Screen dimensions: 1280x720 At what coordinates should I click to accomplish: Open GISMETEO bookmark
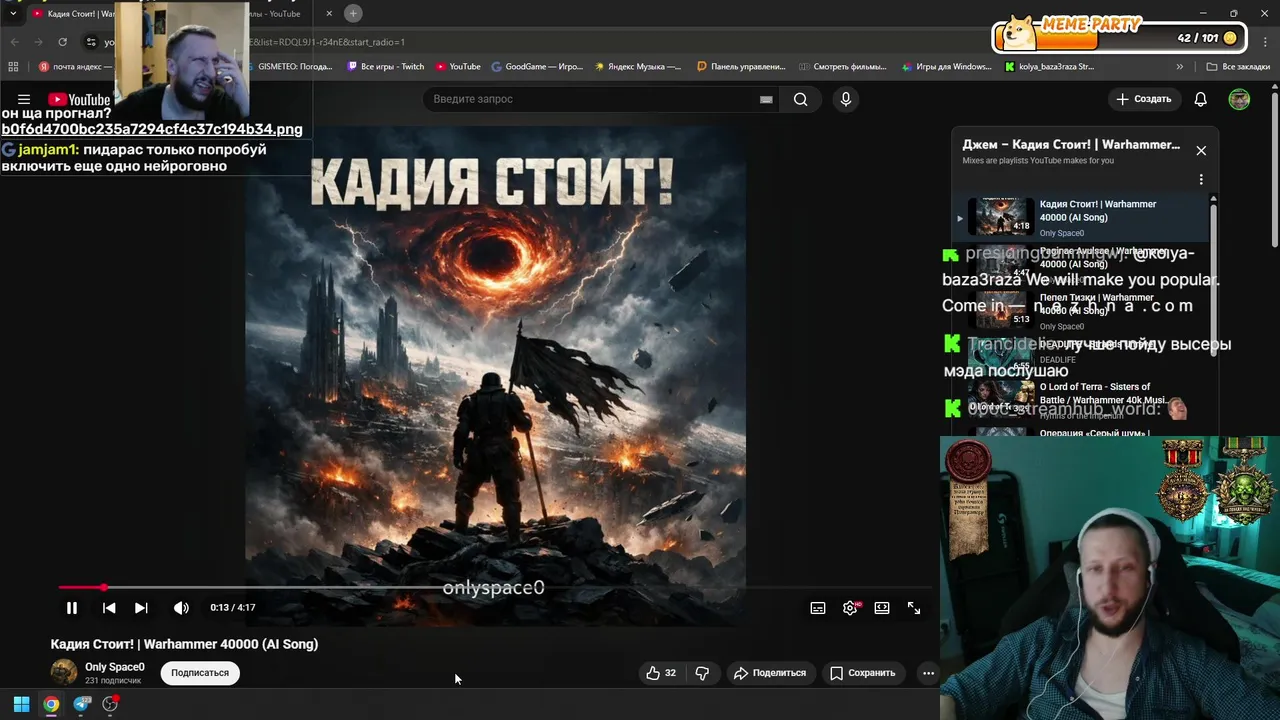pyautogui.click(x=288, y=67)
